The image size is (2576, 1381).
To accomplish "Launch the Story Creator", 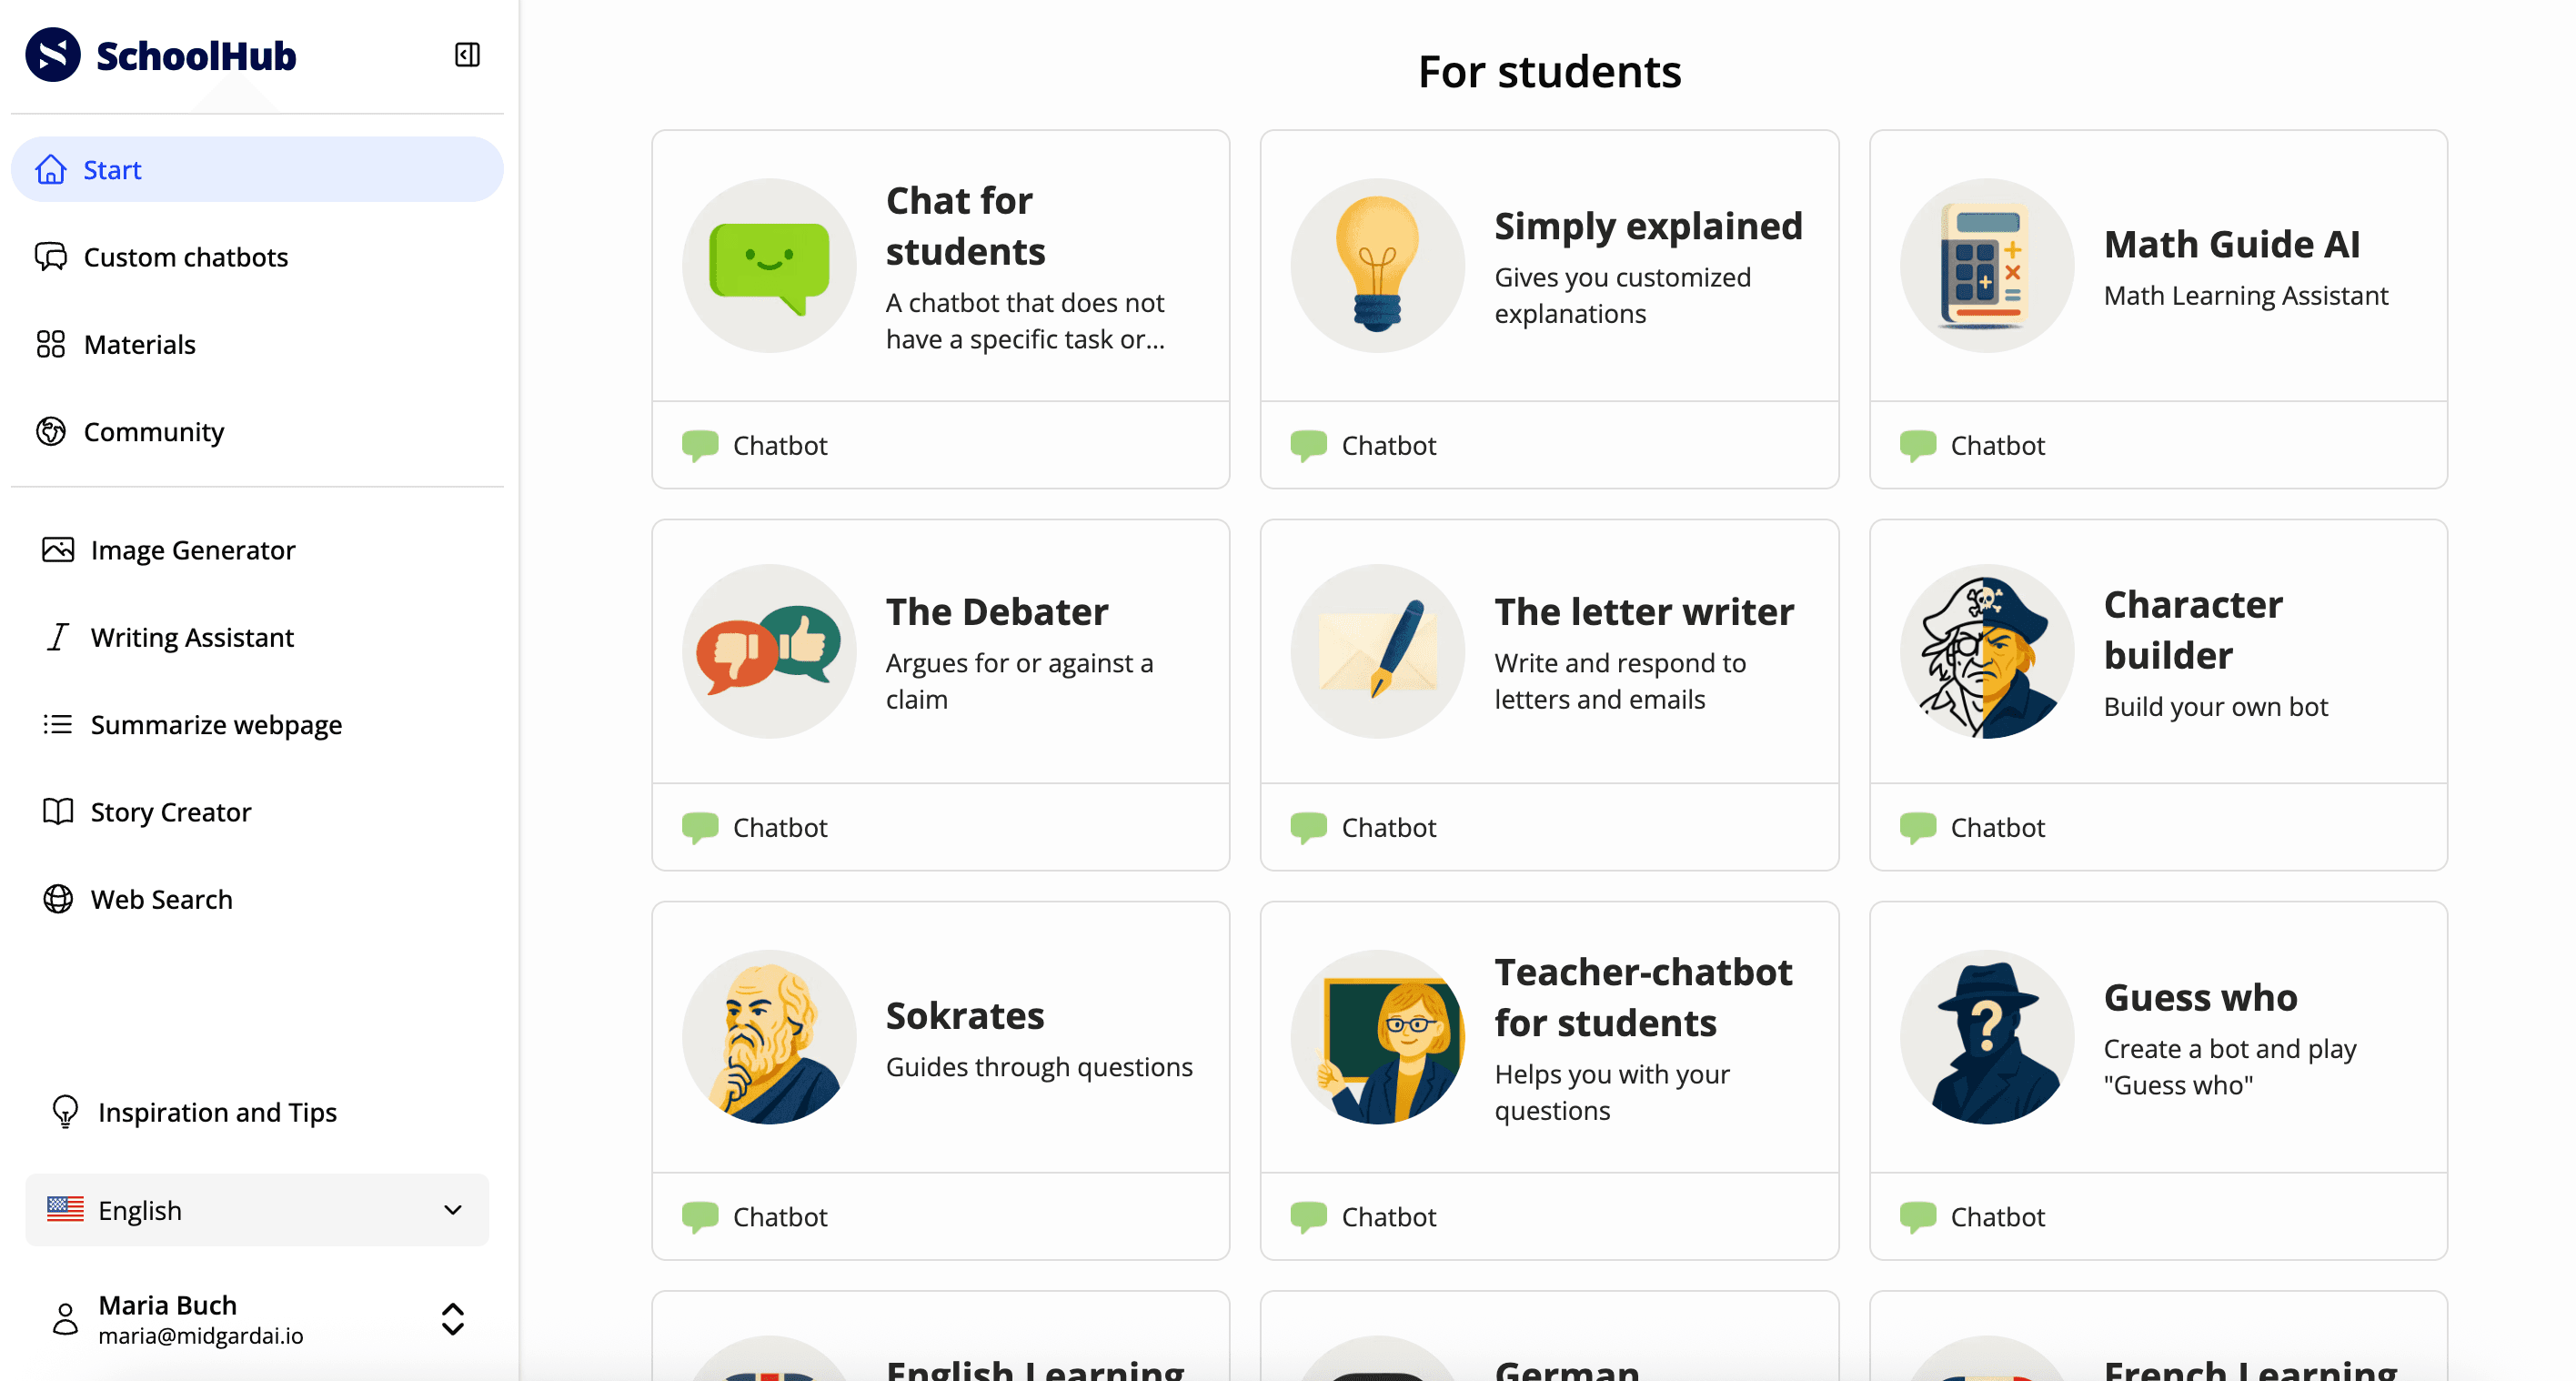I will click(x=171, y=811).
